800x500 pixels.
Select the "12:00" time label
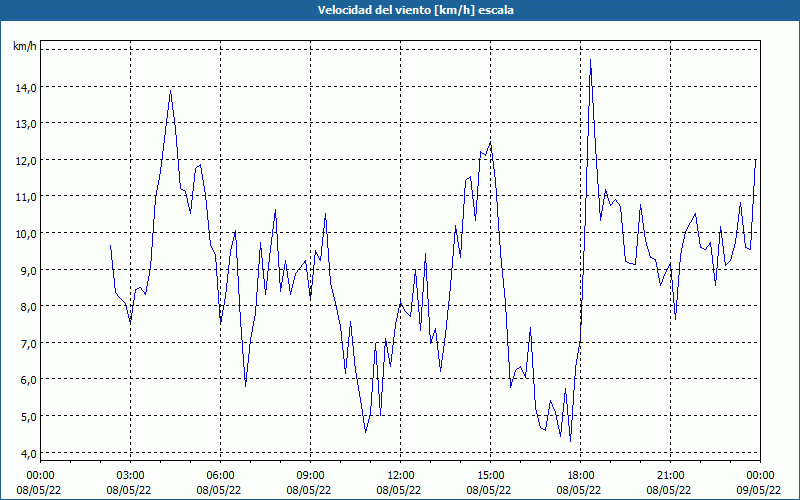(401, 476)
